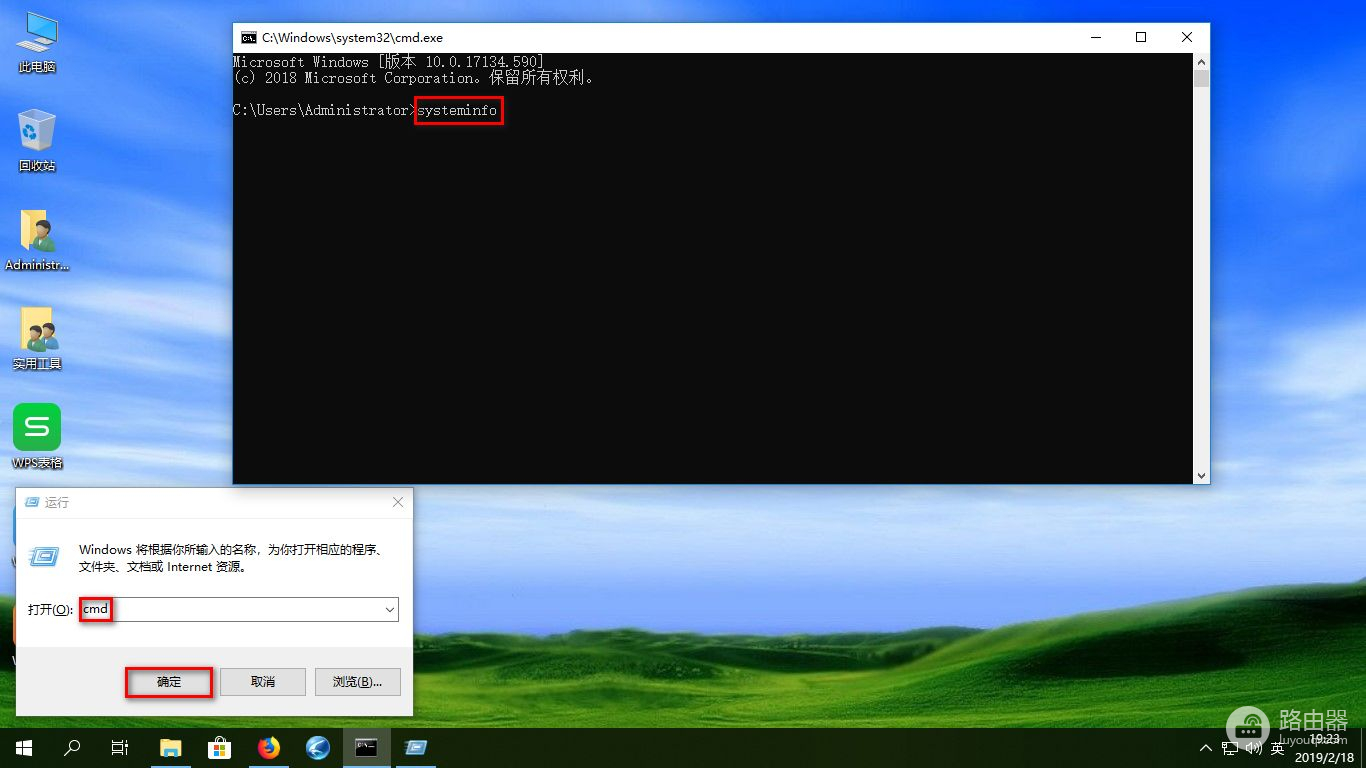1366x768 pixels.
Task: Select the Administrator folder on desktop
Action: (37, 240)
